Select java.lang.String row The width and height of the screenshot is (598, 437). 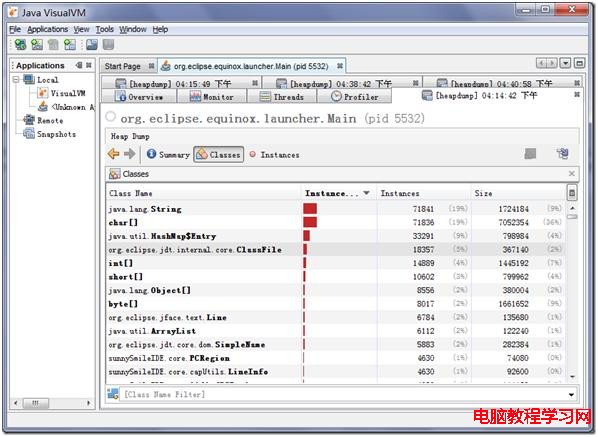pos(336,209)
